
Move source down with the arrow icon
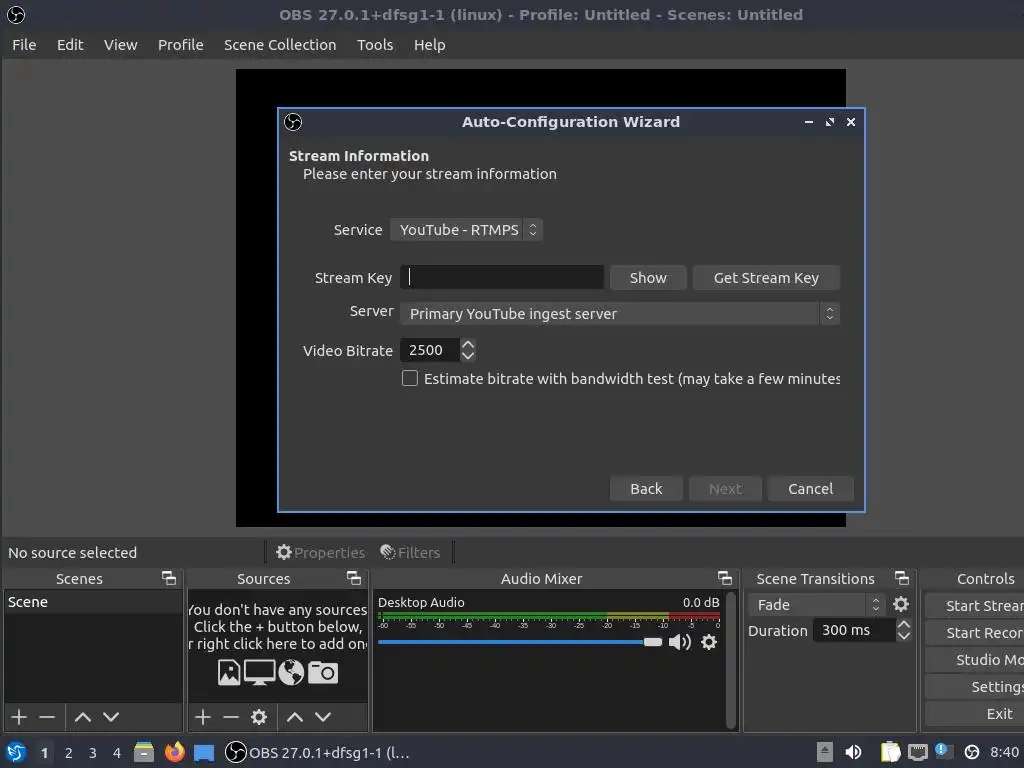click(323, 717)
